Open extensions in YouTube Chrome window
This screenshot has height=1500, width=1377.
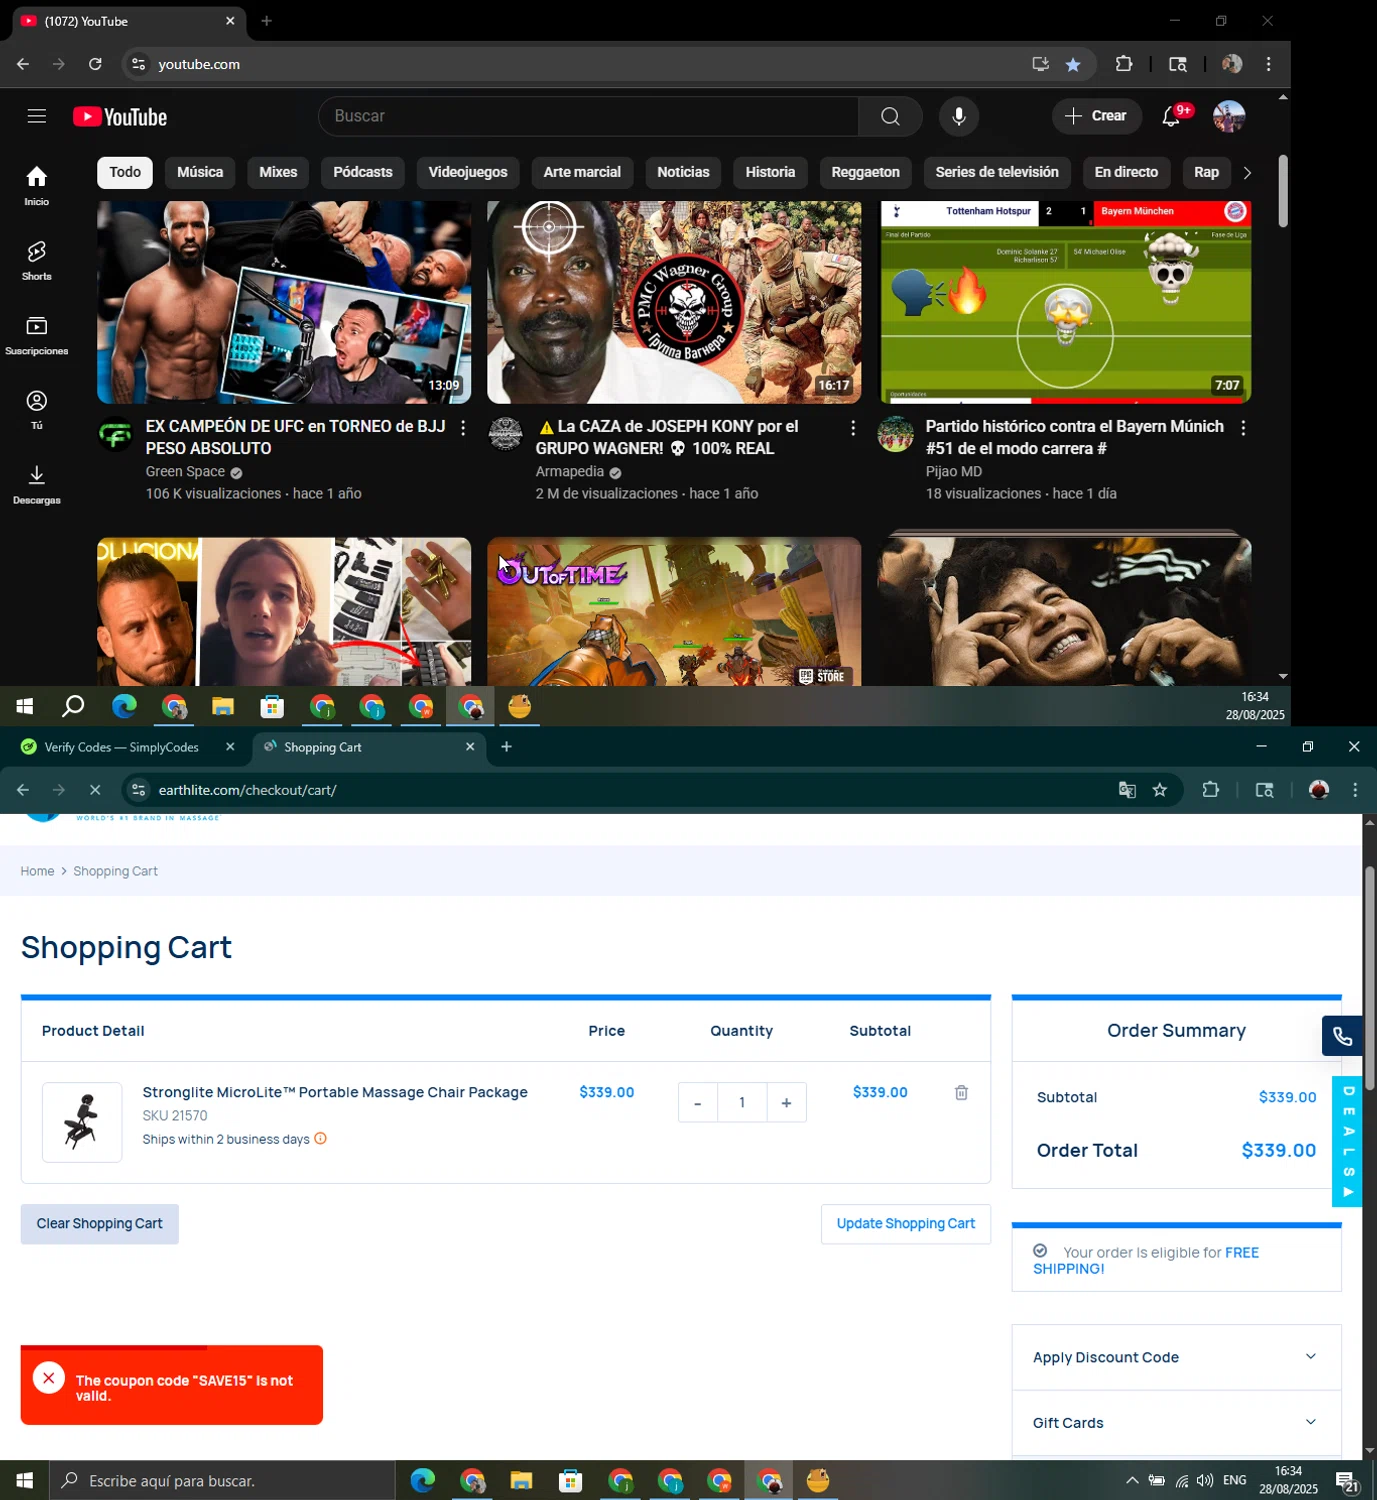point(1124,64)
